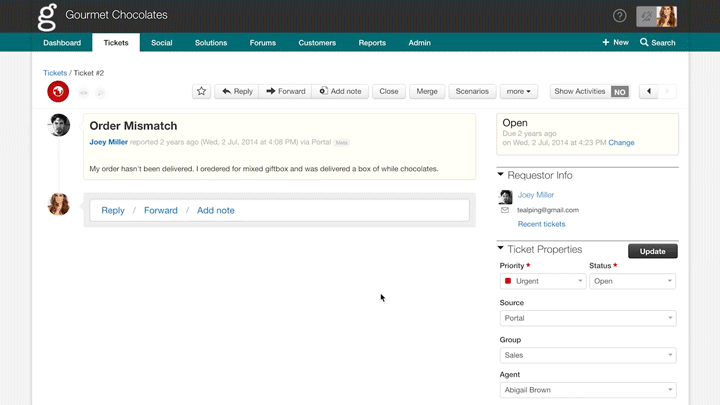Click the New button in navigation bar
720x405 pixels.
click(615, 42)
